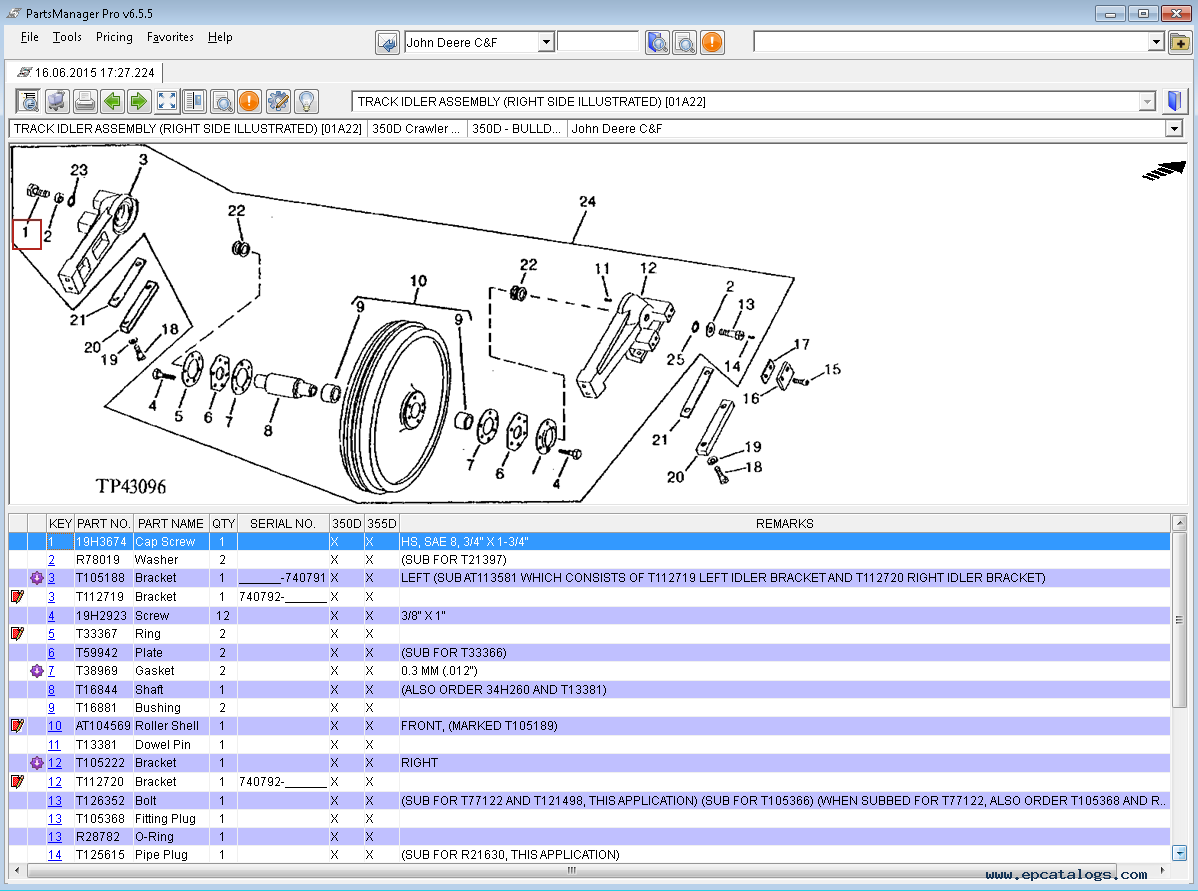
Task: Go forward using the green forward arrow
Action: tap(139, 100)
